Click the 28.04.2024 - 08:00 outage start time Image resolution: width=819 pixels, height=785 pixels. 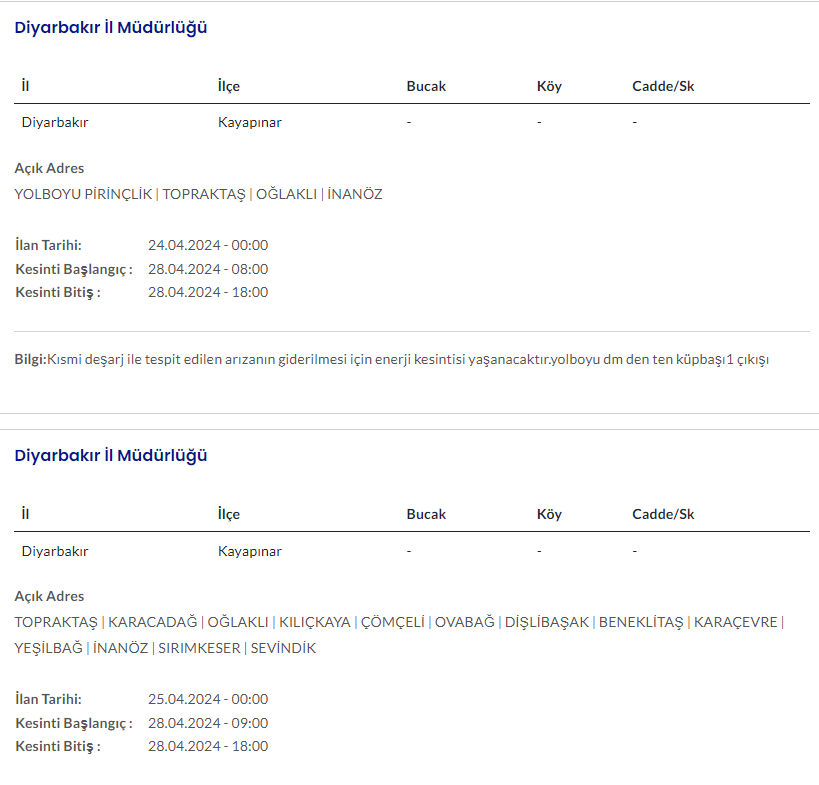[208, 269]
